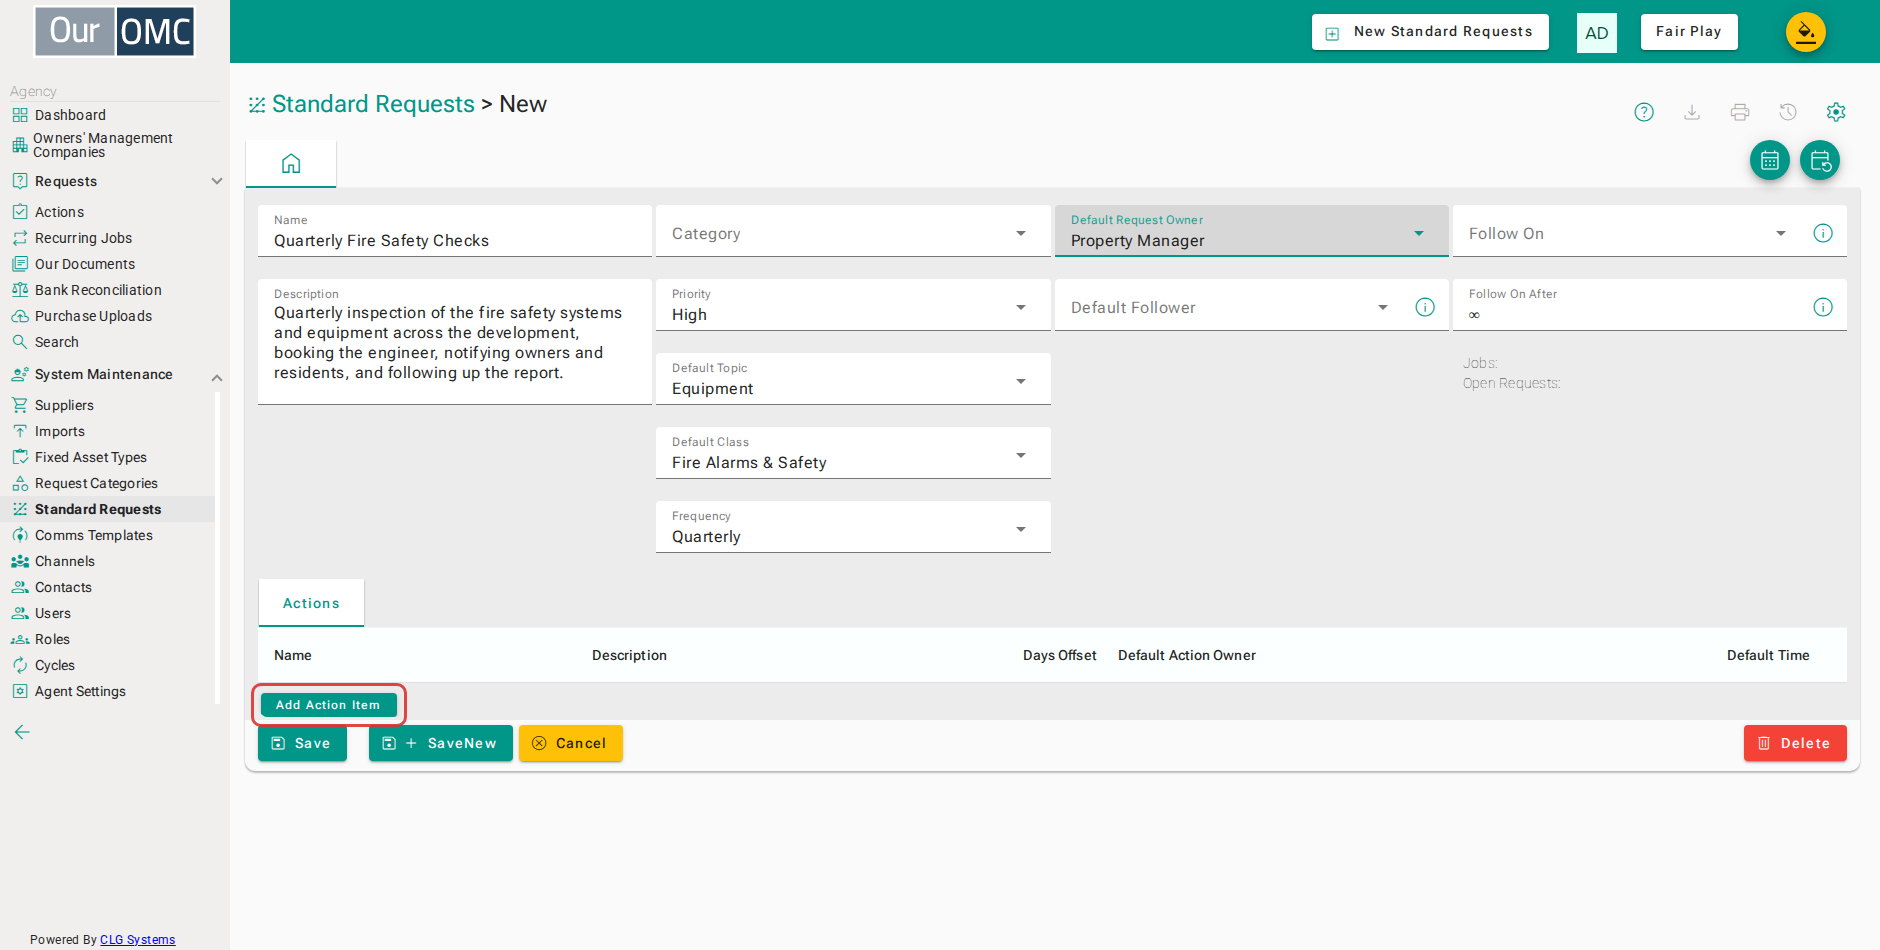
Task: Click the round calendar button
Action: pyautogui.click(x=1770, y=160)
